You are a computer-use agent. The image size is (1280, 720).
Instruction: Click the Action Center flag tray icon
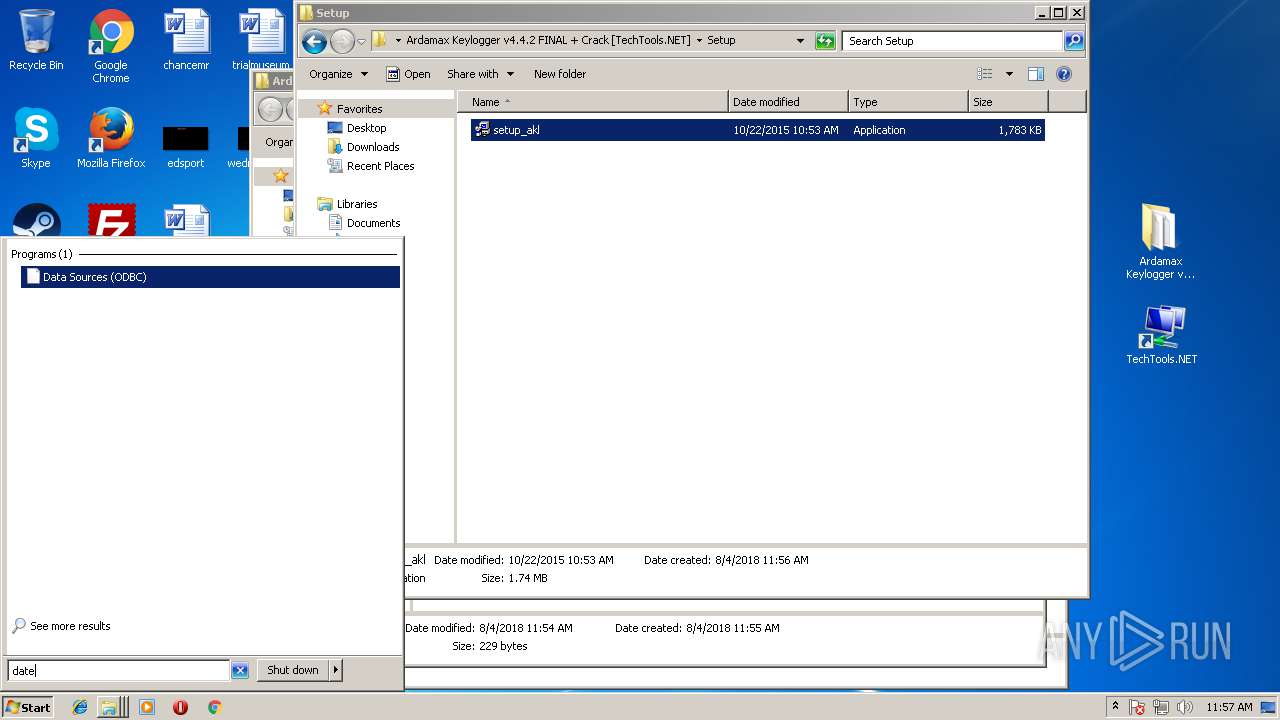[x=1138, y=707]
